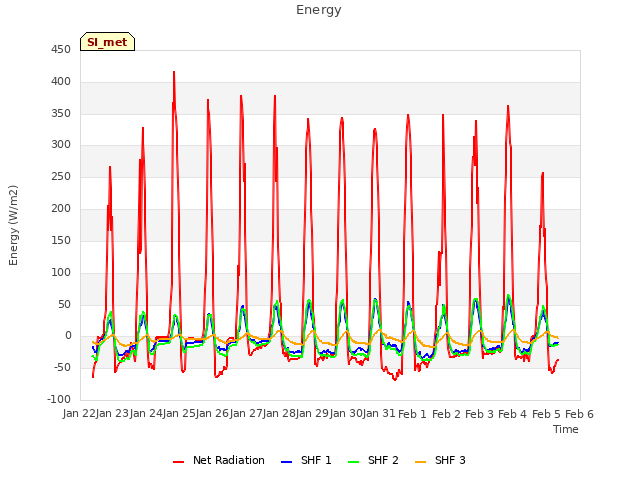Click the Jan 27 x-axis label

point(246,414)
